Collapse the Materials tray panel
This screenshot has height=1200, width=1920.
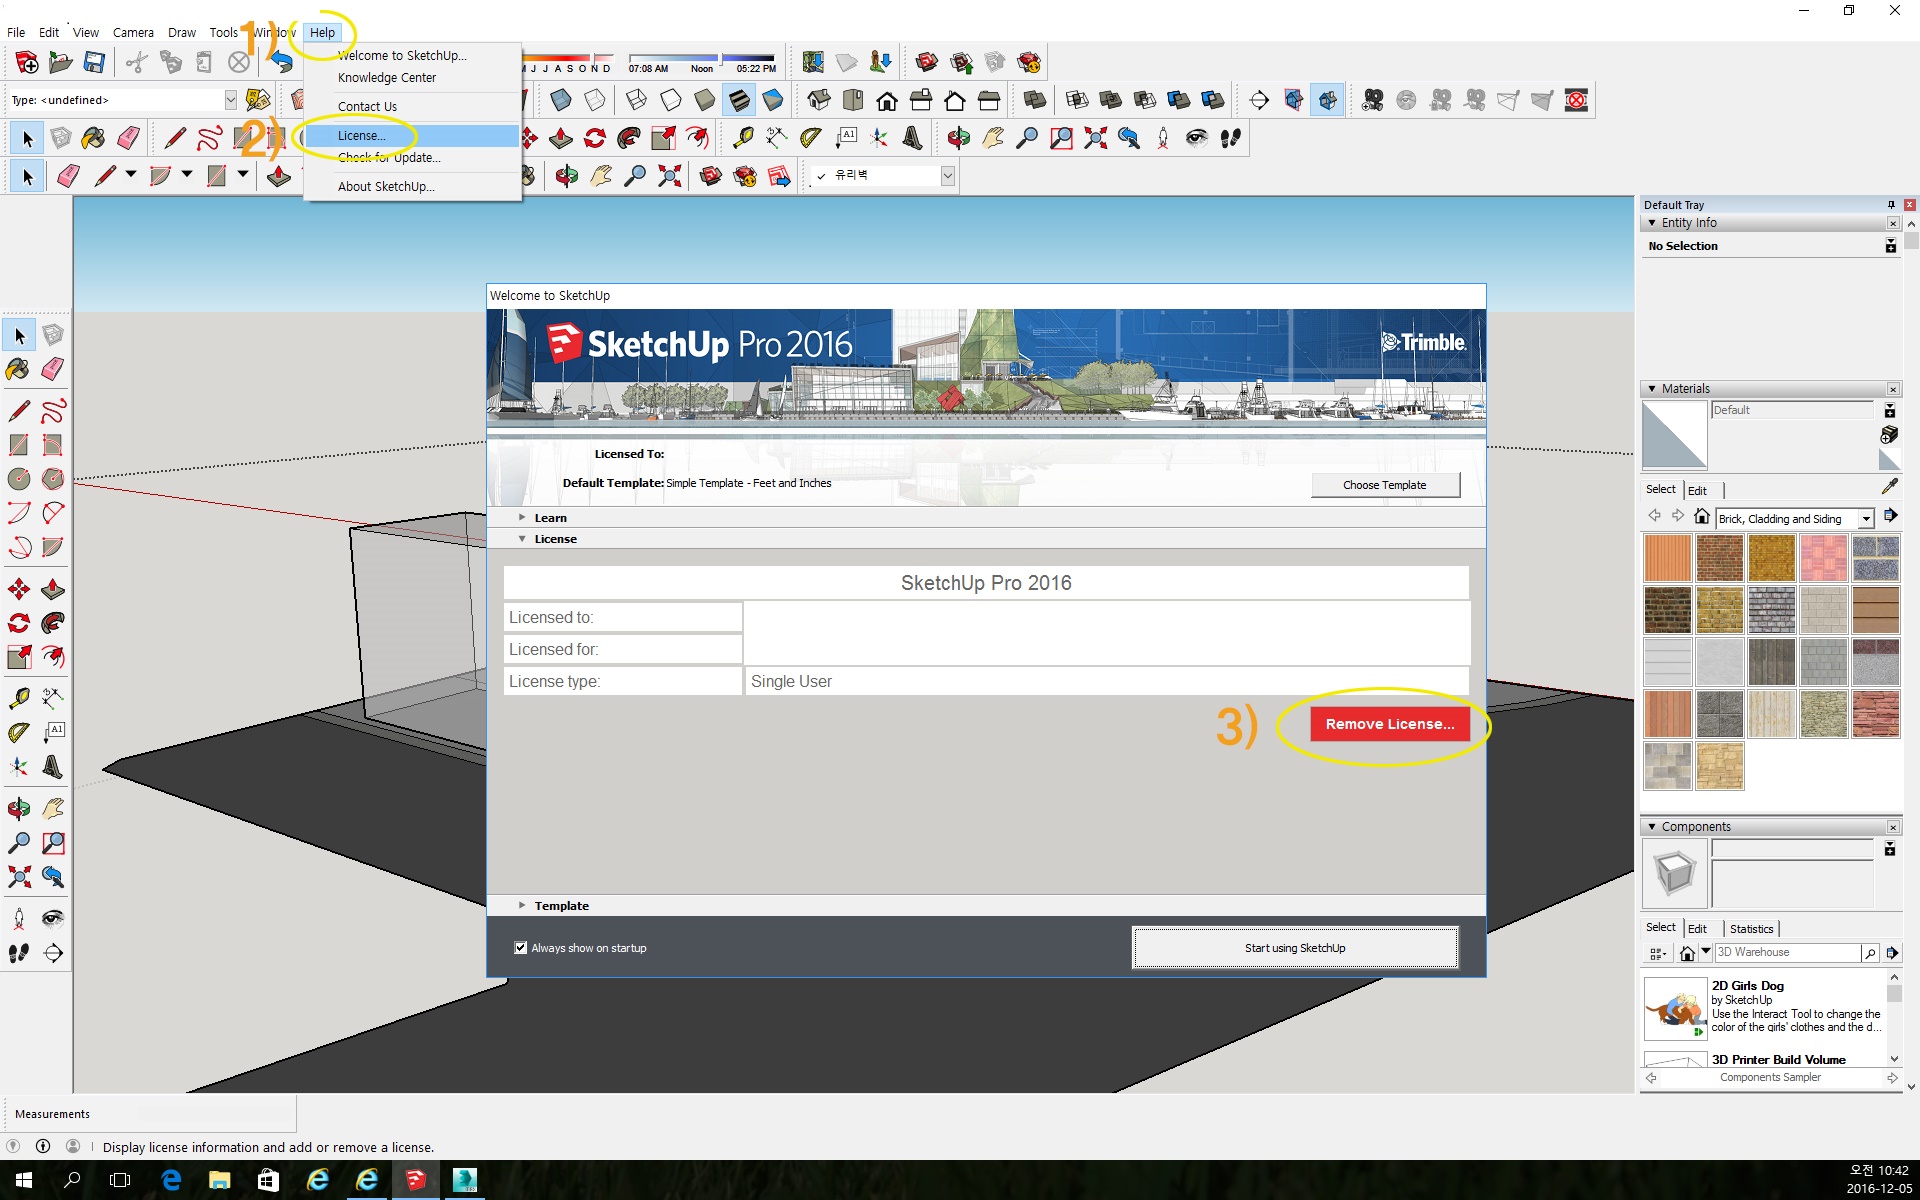(1651, 389)
